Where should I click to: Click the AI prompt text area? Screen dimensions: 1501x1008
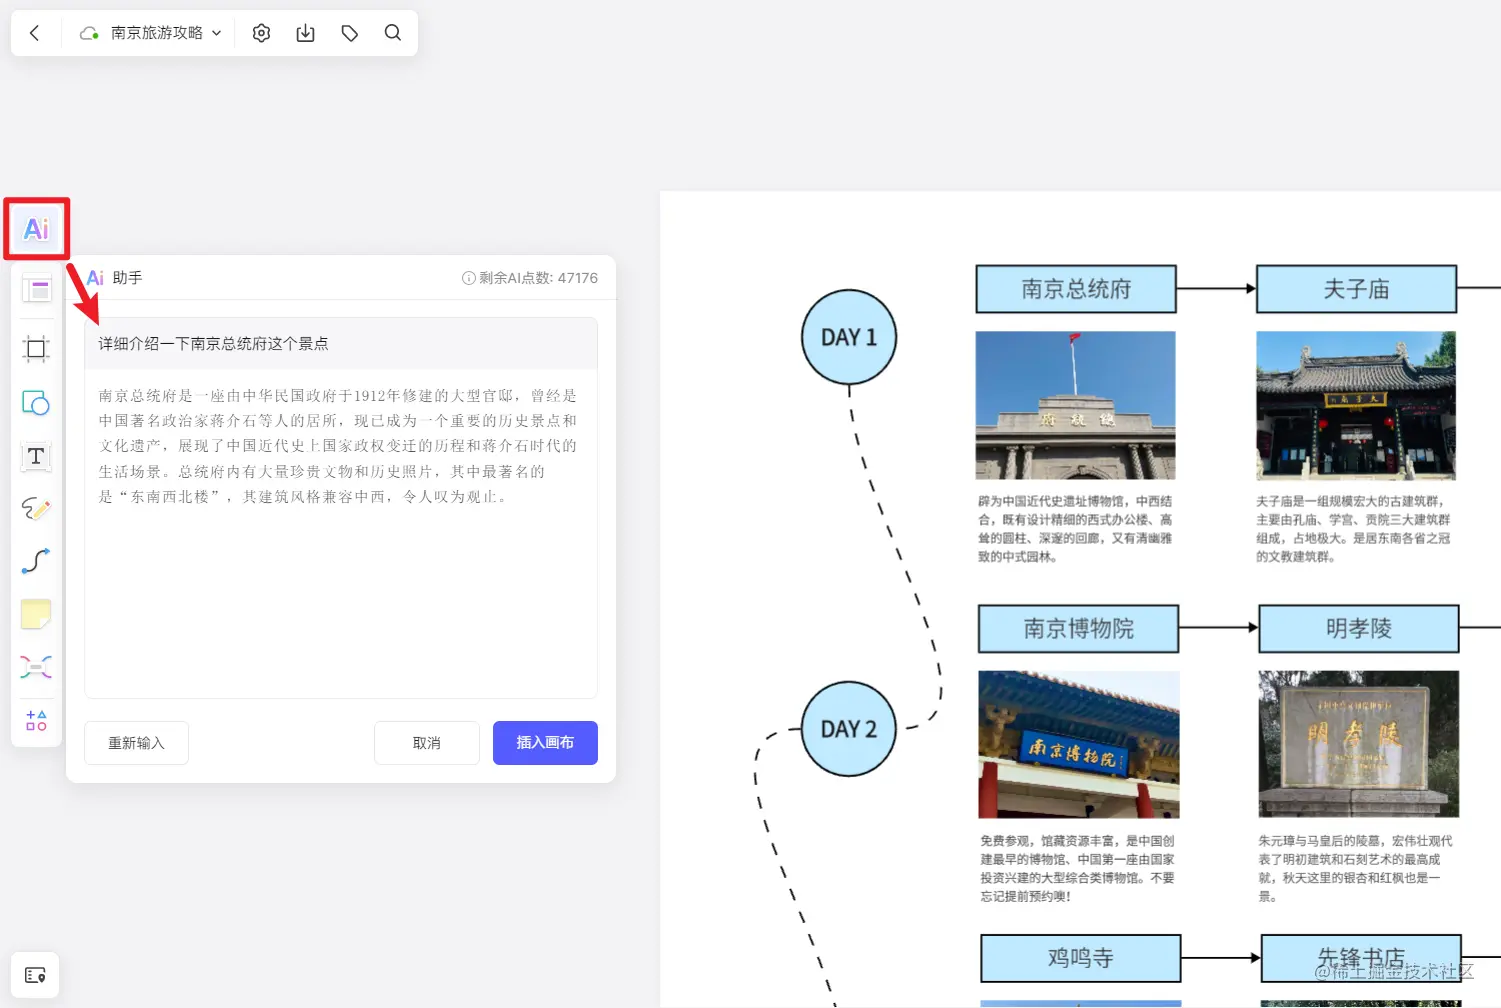click(340, 343)
